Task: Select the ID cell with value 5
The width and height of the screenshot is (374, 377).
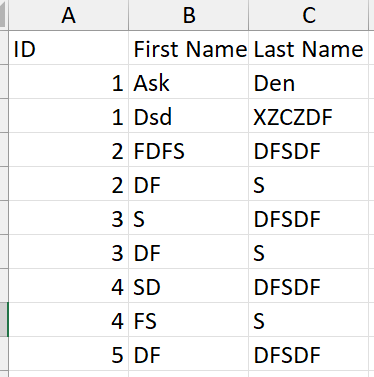Action: pos(68,354)
